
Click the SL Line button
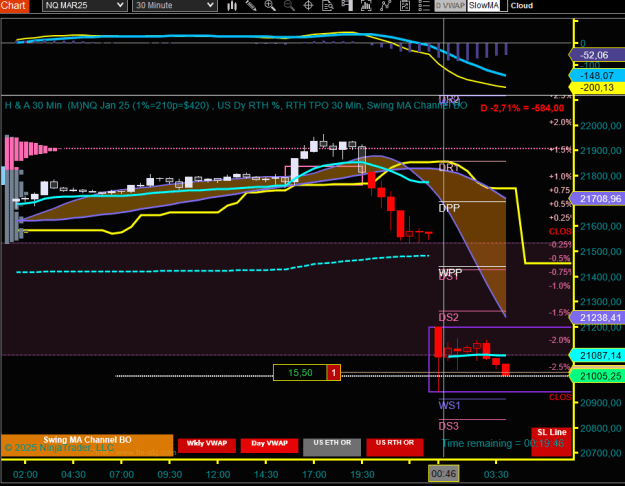[551, 442]
